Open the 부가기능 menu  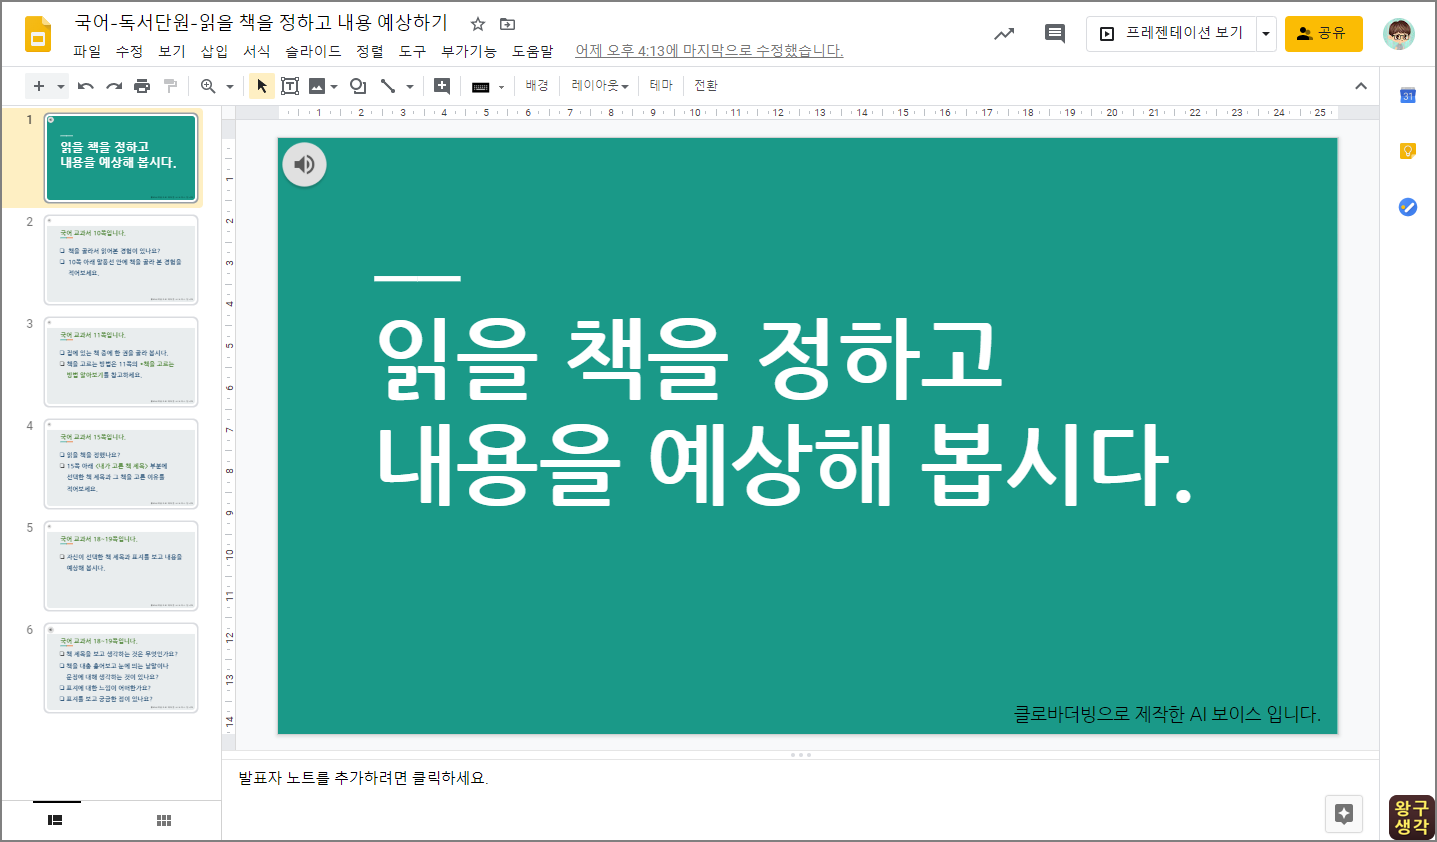tap(469, 51)
